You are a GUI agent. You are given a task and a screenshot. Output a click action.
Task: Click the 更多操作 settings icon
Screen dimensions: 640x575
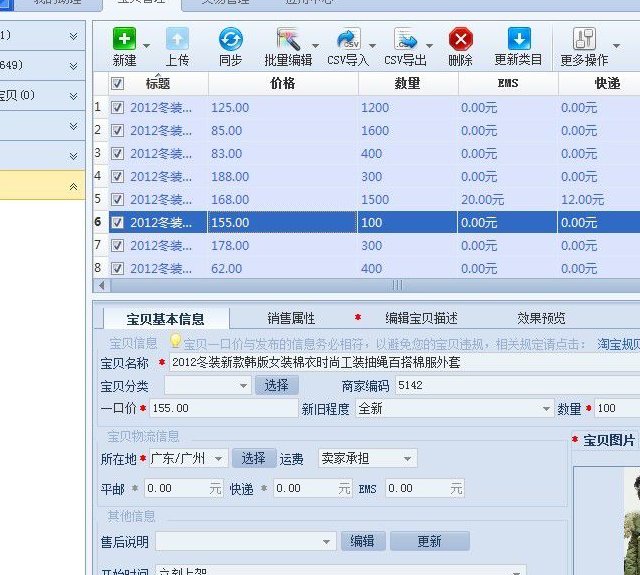coord(584,39)
